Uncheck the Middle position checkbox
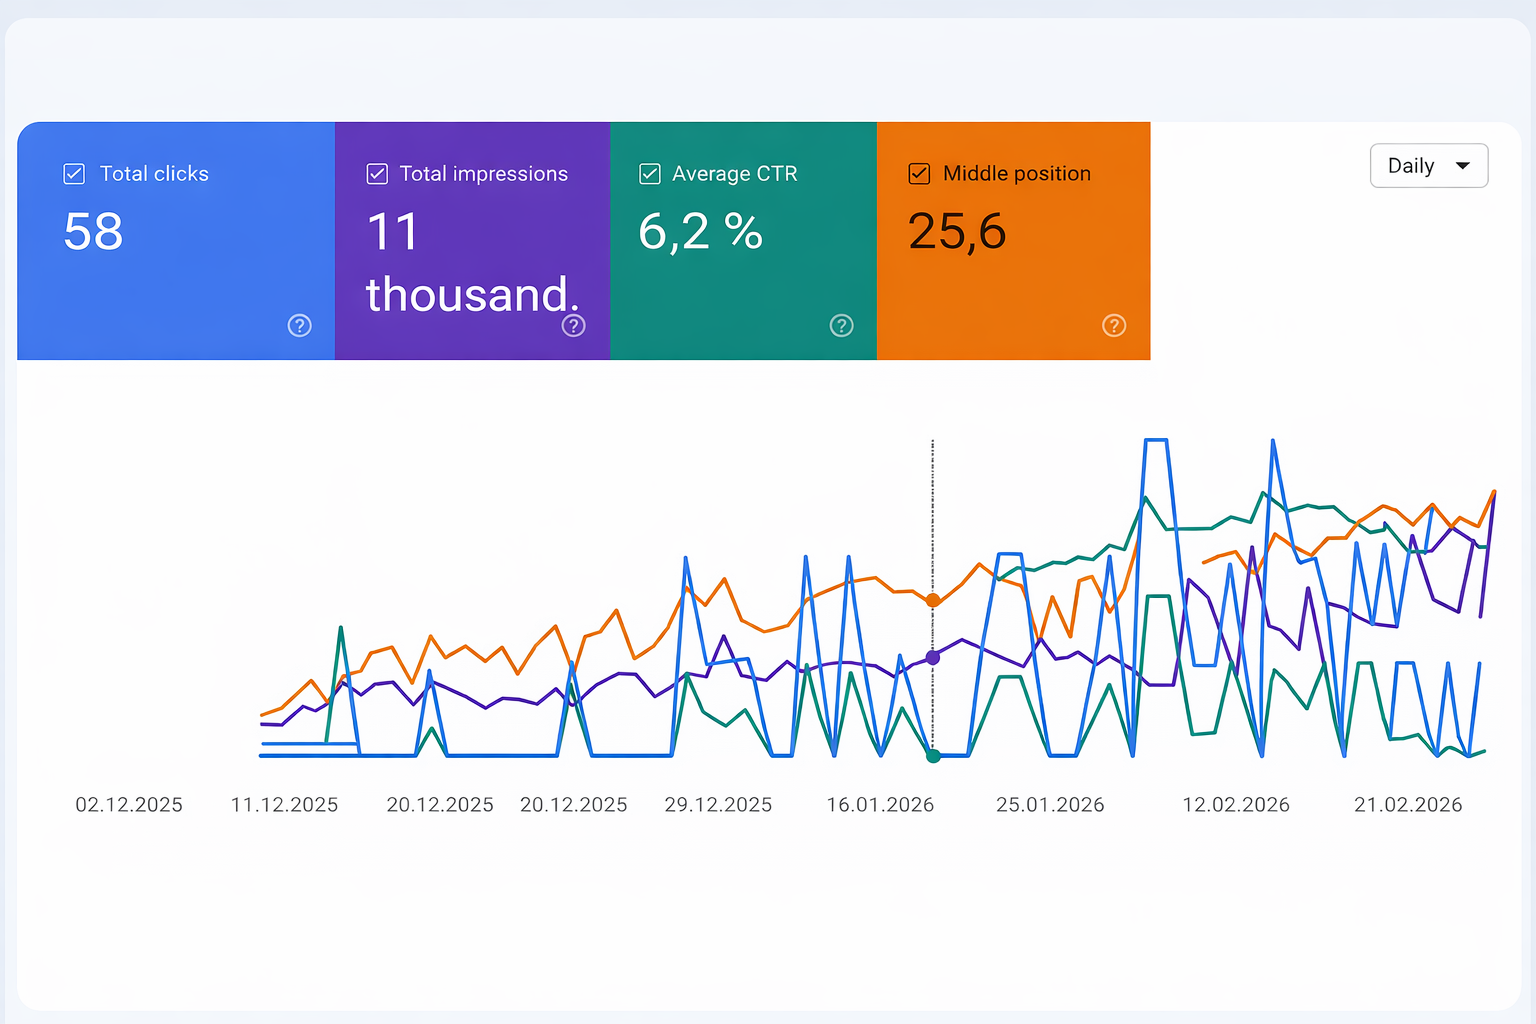This screenshot has width=1536, height=1024. 919,173
